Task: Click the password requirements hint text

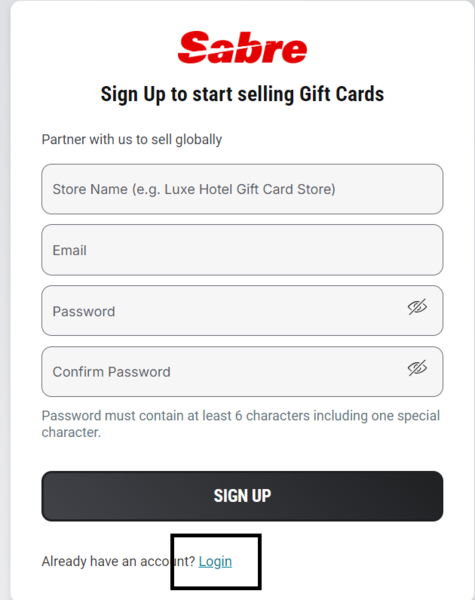Action: [241, 424]
